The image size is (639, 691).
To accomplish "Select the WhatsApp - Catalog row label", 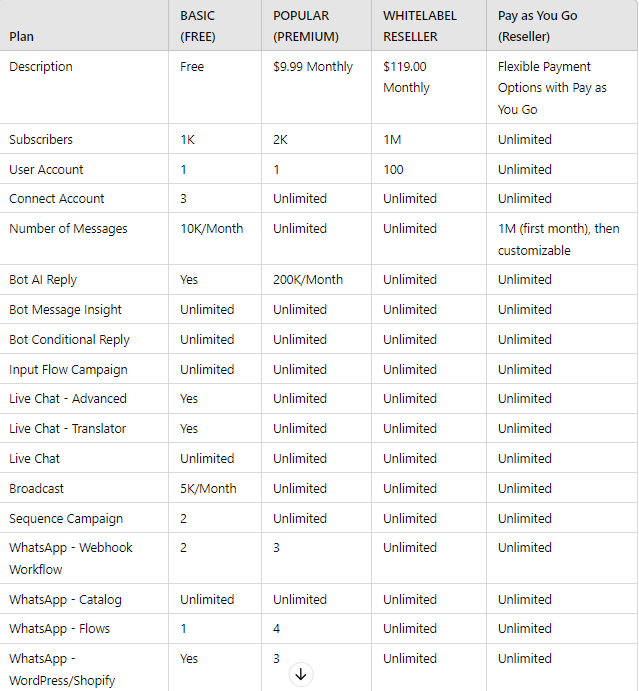I will point(65,600).
